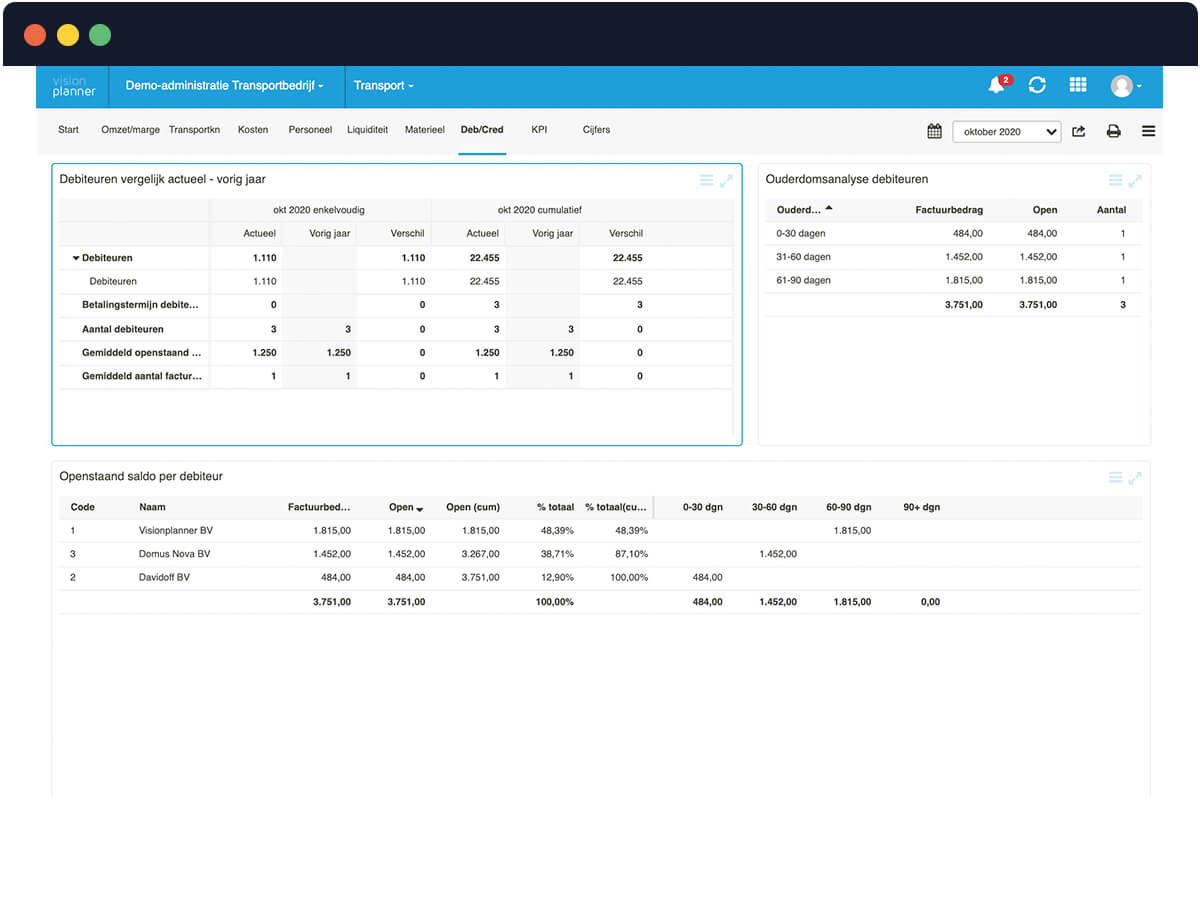Select the Deb/Cred tab
This screenshot has width=1200, height=900.
(x=482, y=130)
